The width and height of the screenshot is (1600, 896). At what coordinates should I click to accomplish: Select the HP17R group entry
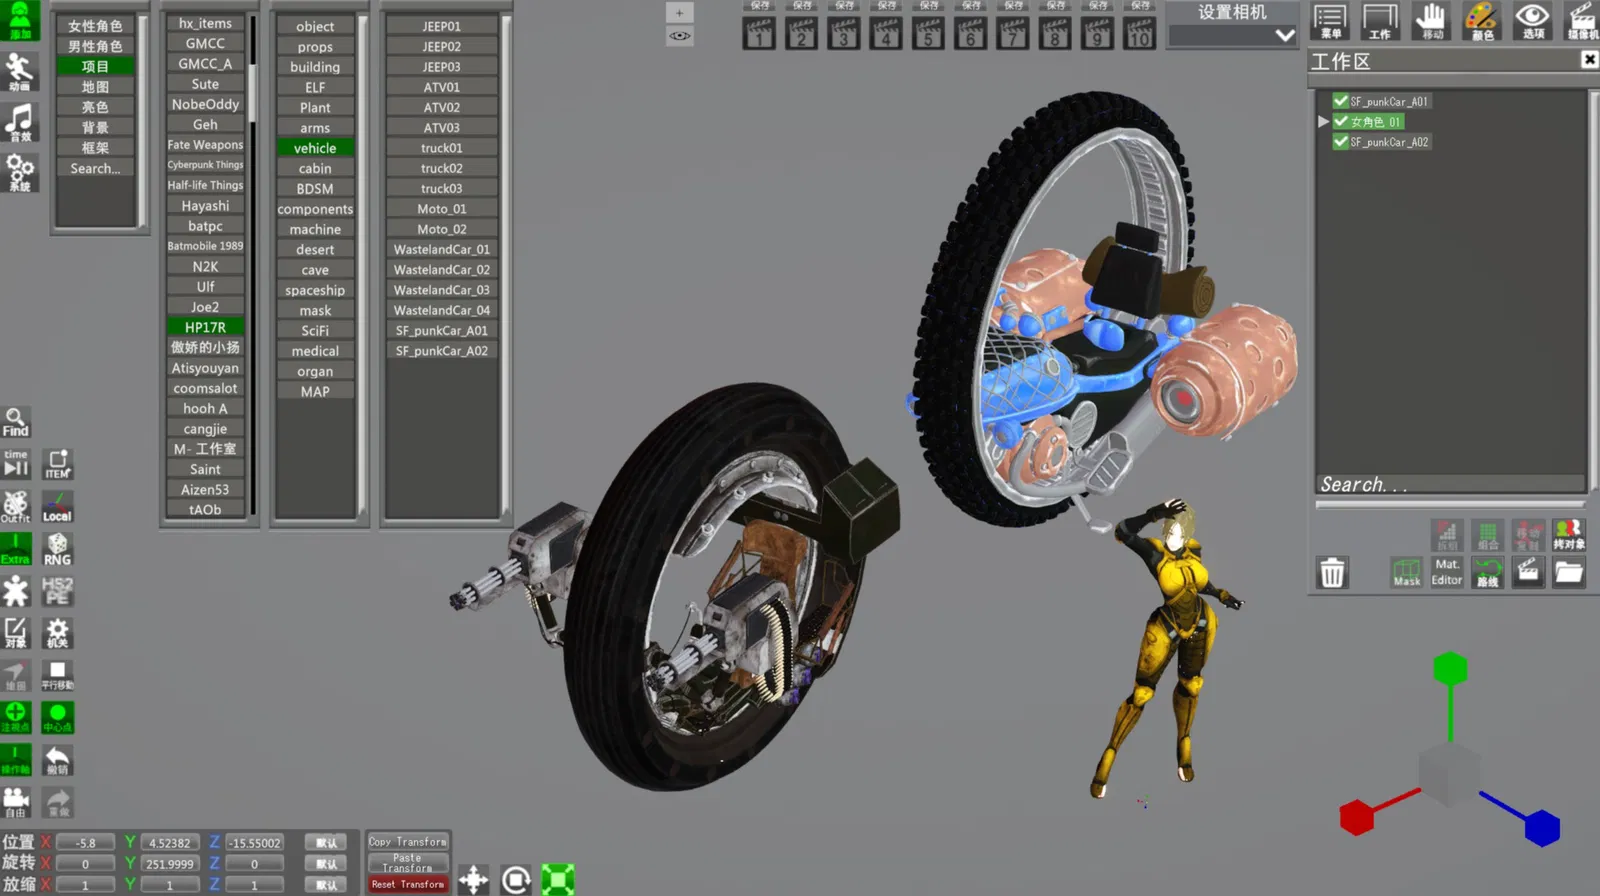(205, 327)
